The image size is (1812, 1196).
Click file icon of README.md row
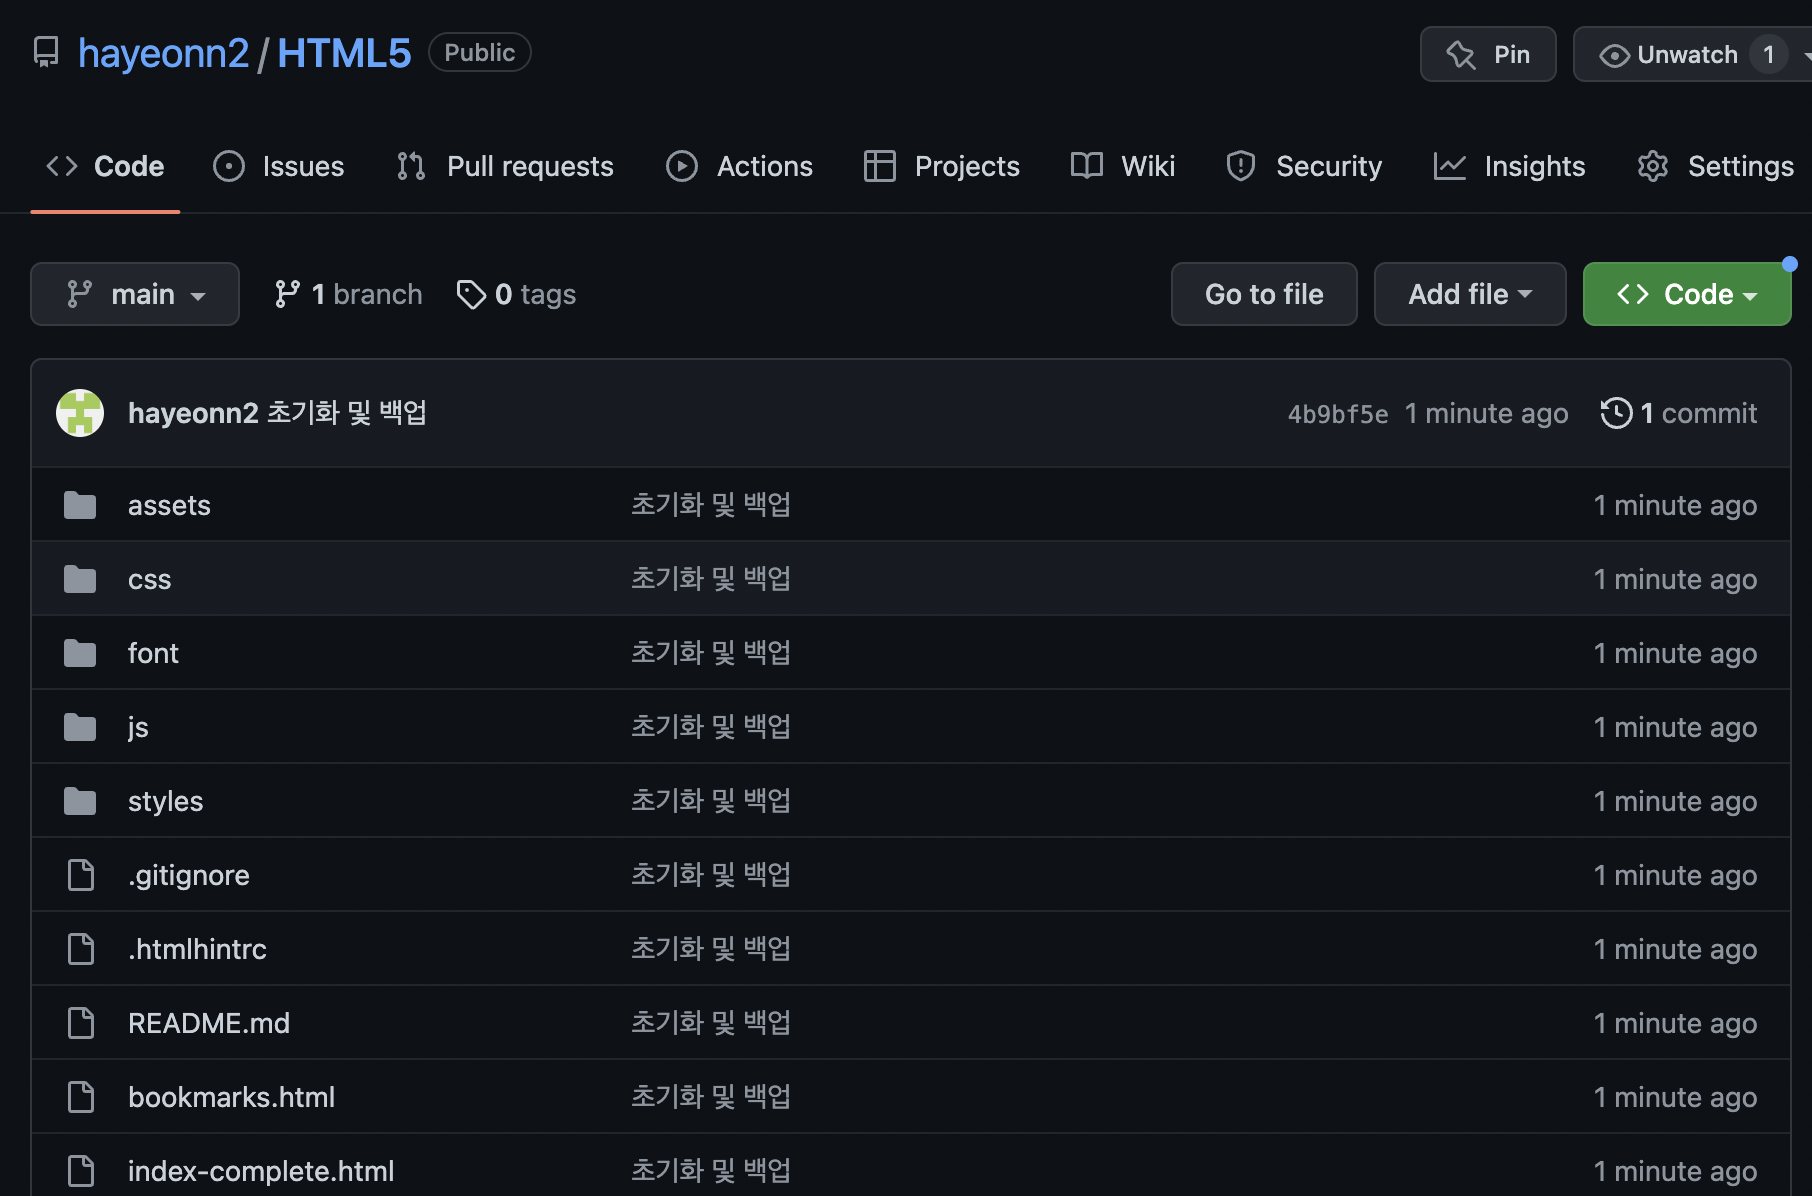point(81,1023)
